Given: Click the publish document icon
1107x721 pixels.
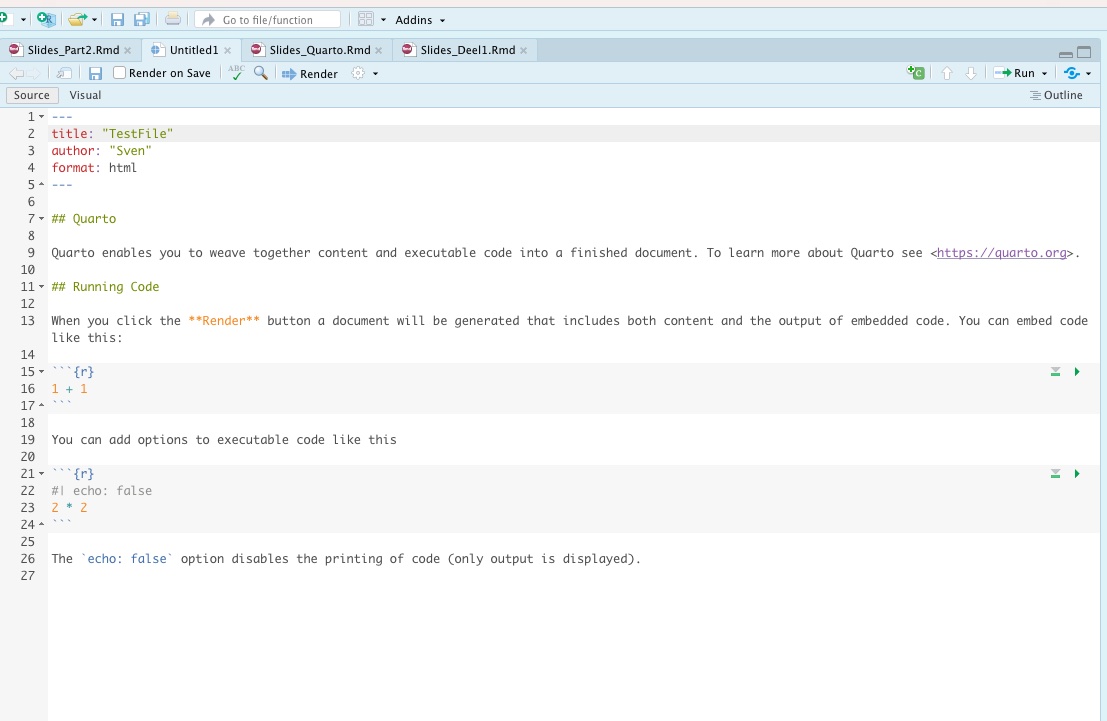Looking at the screenshot, I should pos(1072,73).
